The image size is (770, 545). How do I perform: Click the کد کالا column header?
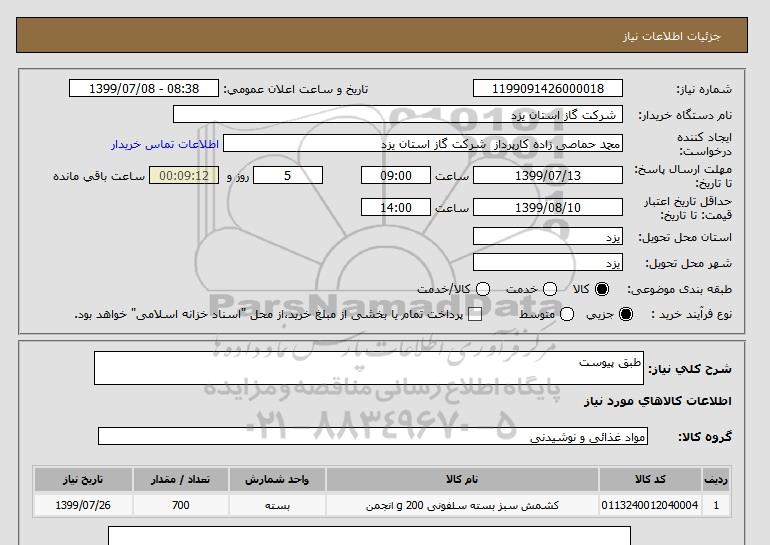(650, 479)
